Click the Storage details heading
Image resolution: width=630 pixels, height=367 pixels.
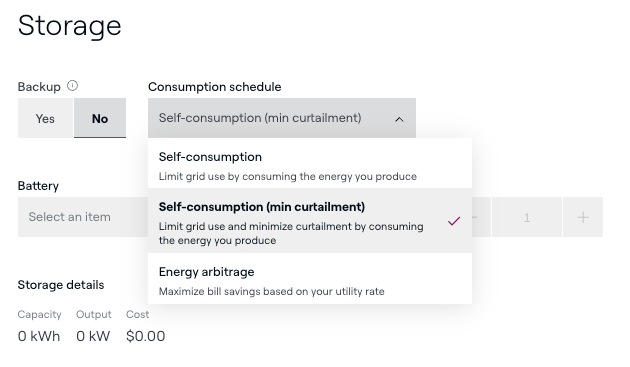[x=61, y=285]
